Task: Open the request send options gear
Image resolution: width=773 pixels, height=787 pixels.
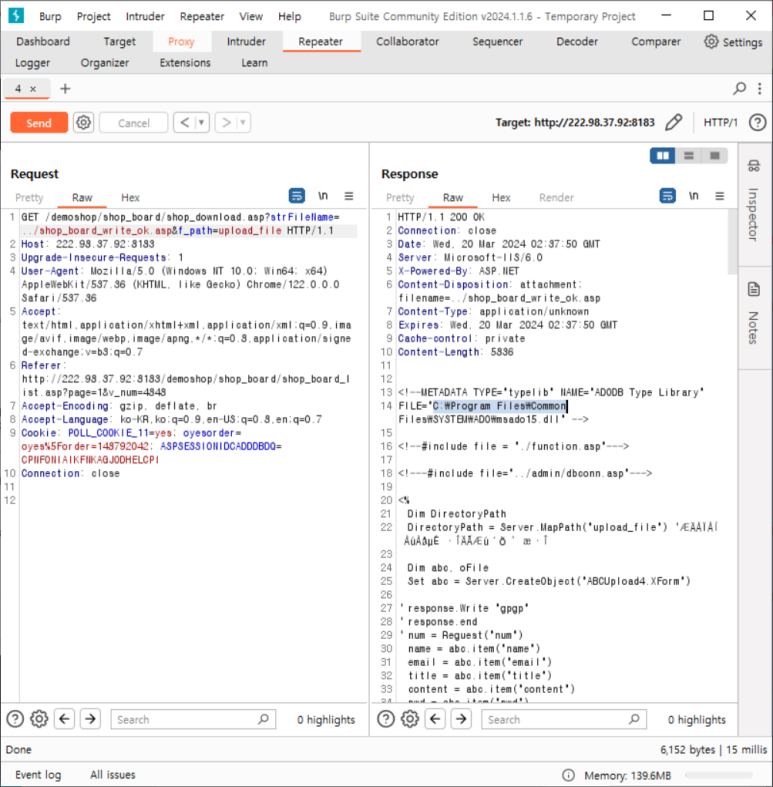Action: tap(83, 122)
